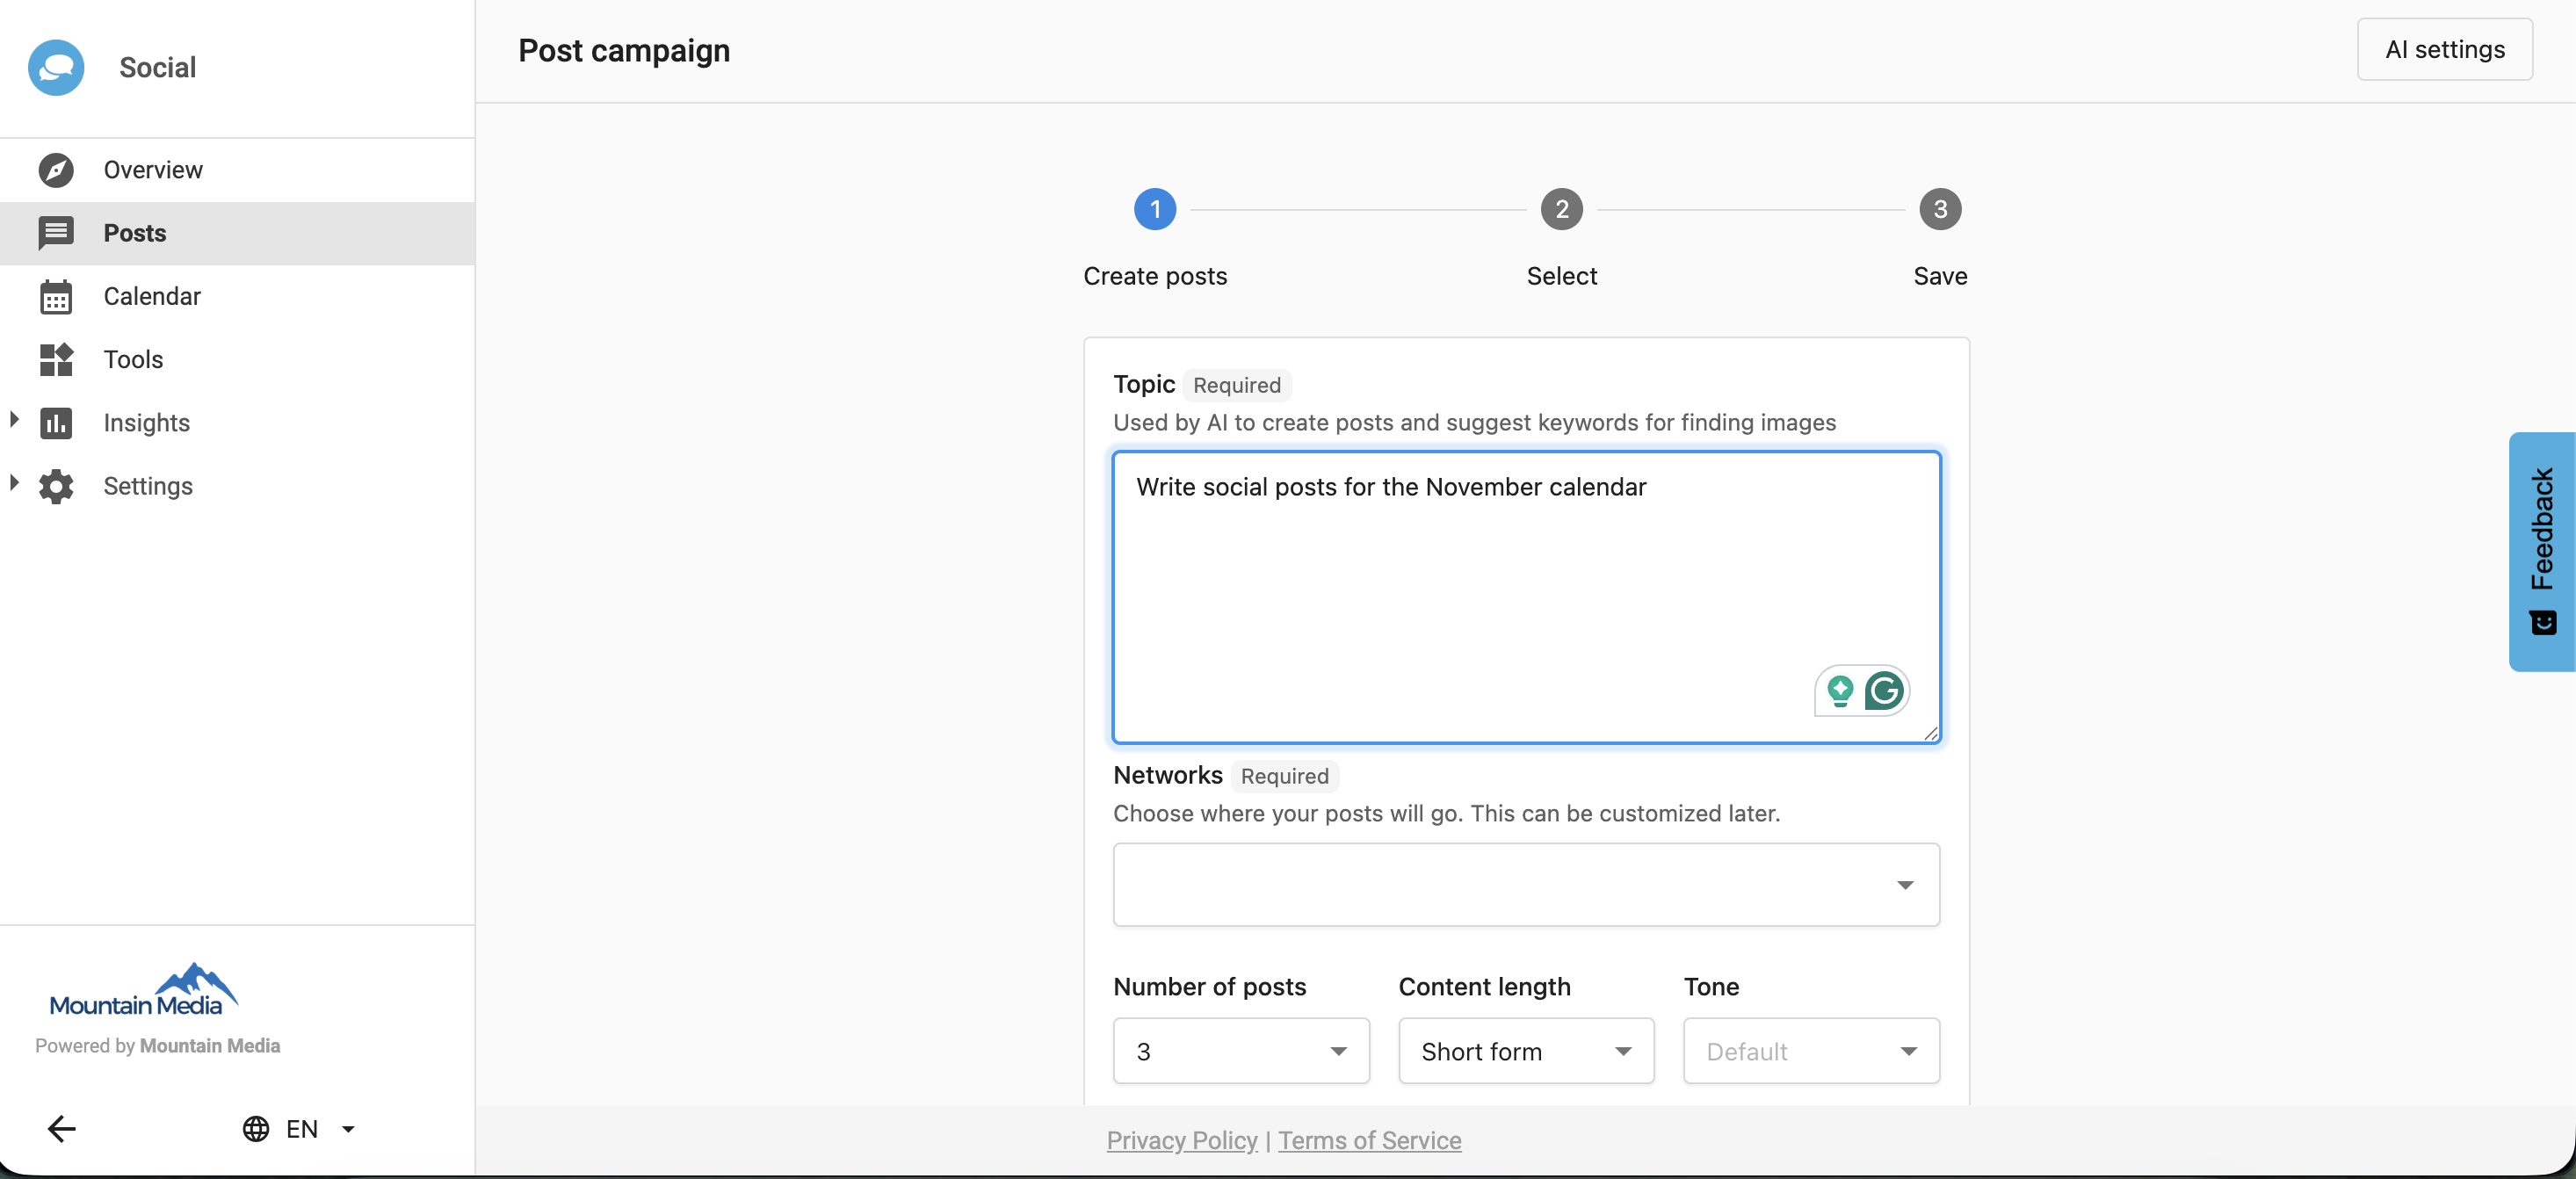
Task: Open the Tone dropdown
Action: pyautogui.click(x=1810, y=1051)
